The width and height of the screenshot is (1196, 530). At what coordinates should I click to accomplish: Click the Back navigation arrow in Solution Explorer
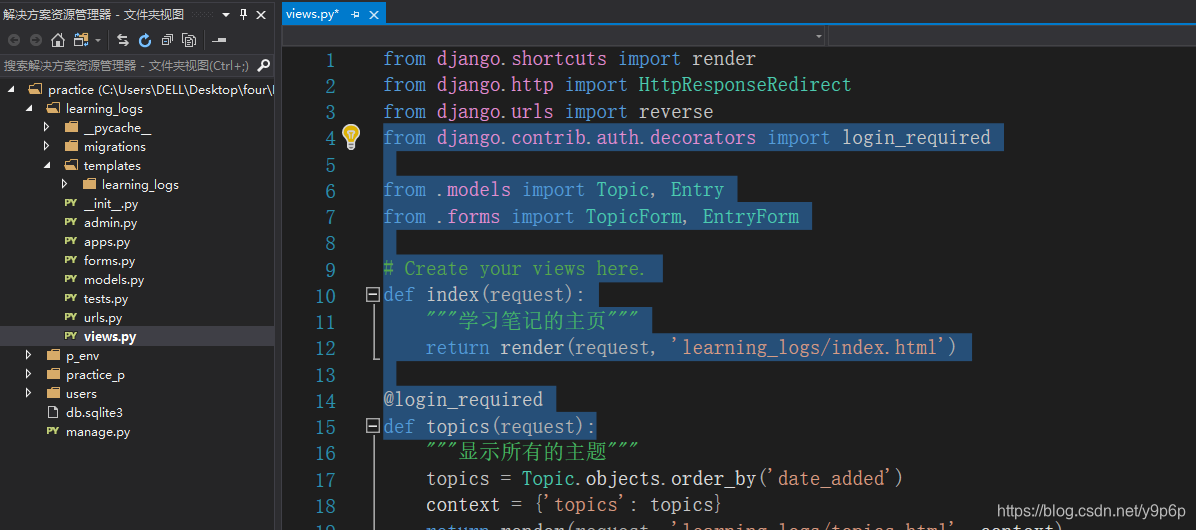(14, 40)
